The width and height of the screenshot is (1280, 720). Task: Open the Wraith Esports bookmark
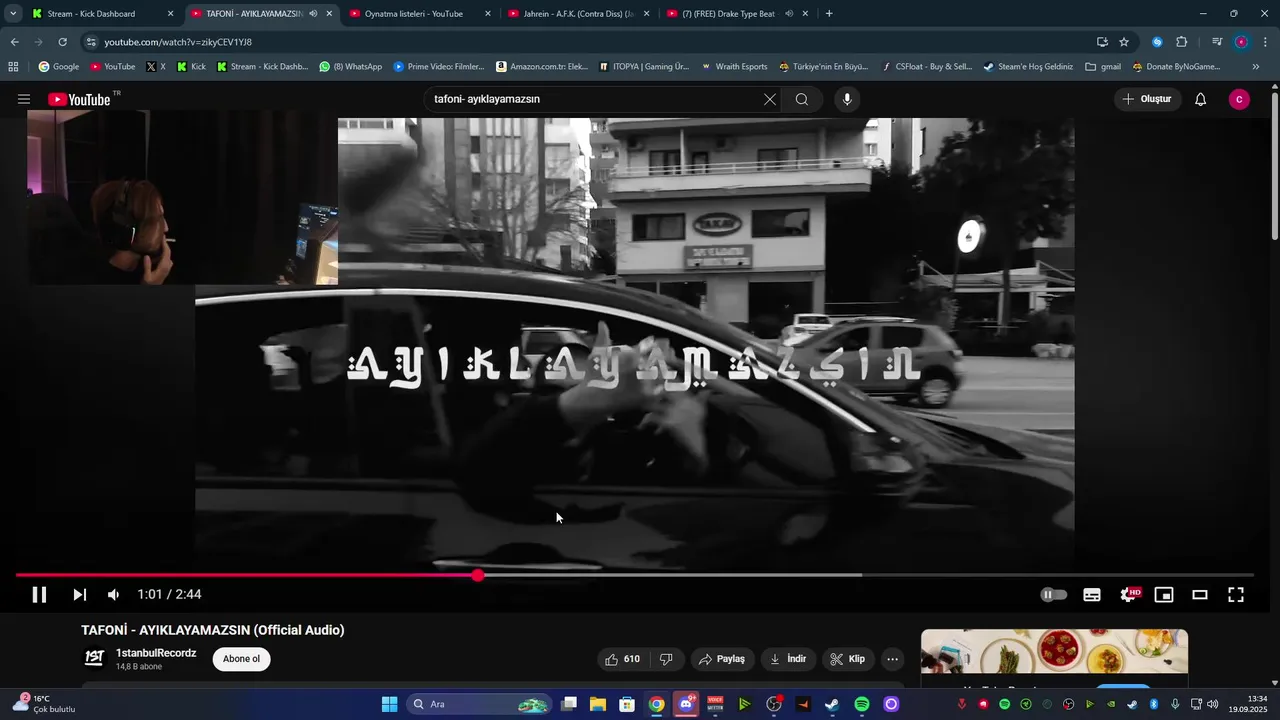pos(734,67)
